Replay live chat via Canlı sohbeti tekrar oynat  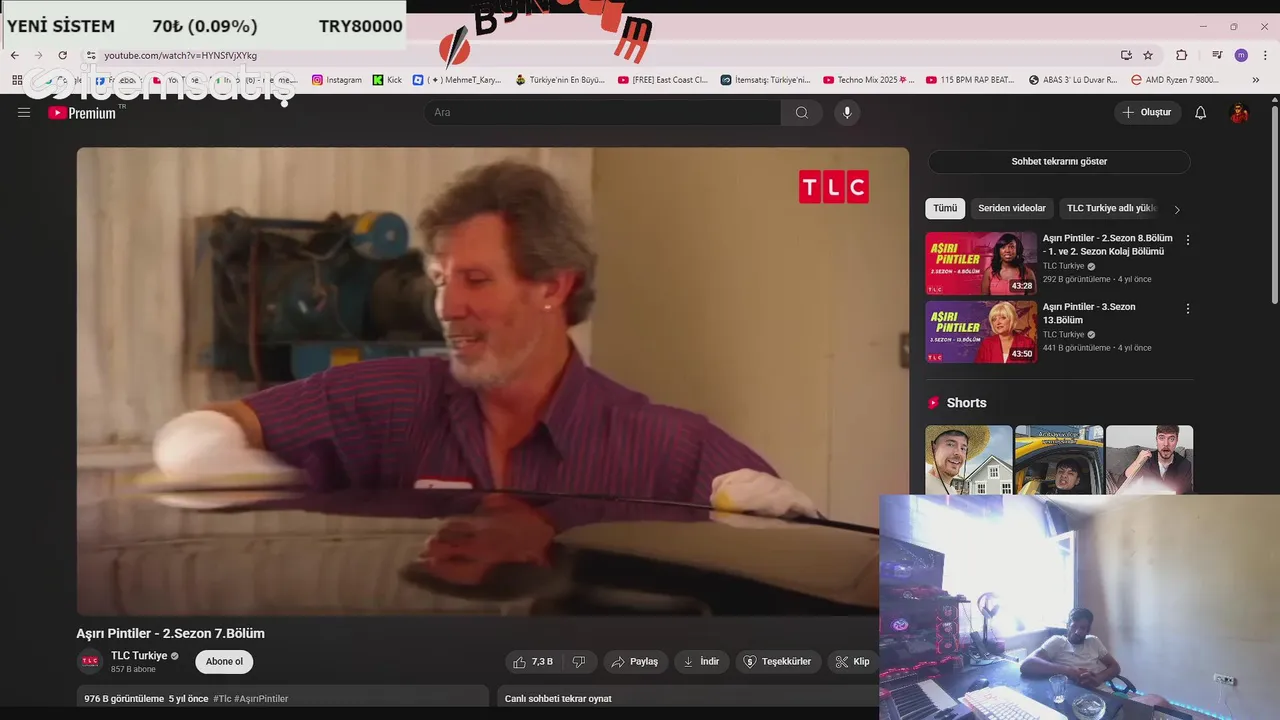tap(558, 699)
